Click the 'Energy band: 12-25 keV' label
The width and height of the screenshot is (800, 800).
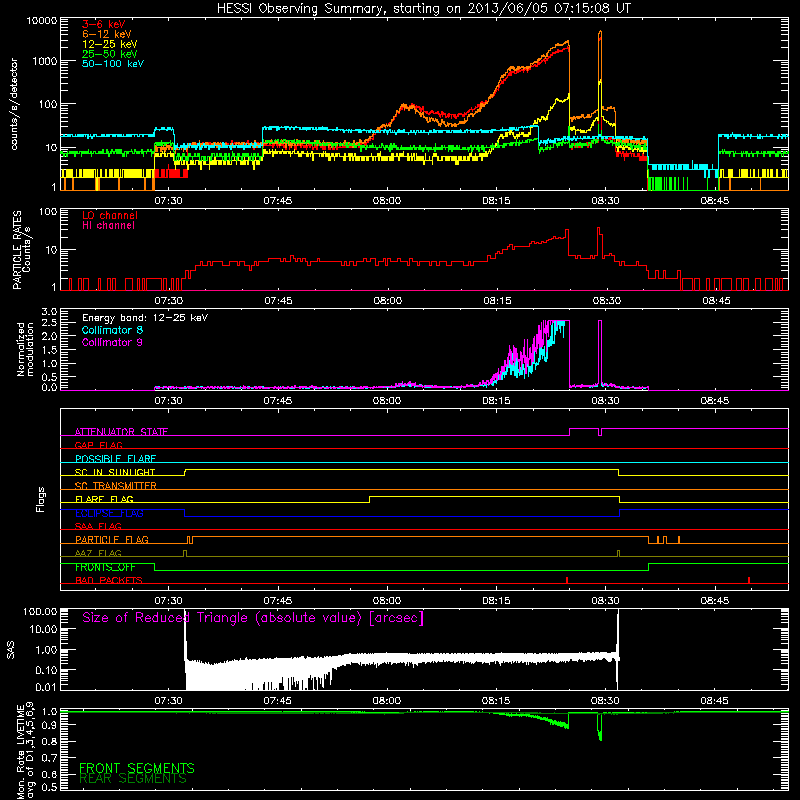tap(145, 318)
